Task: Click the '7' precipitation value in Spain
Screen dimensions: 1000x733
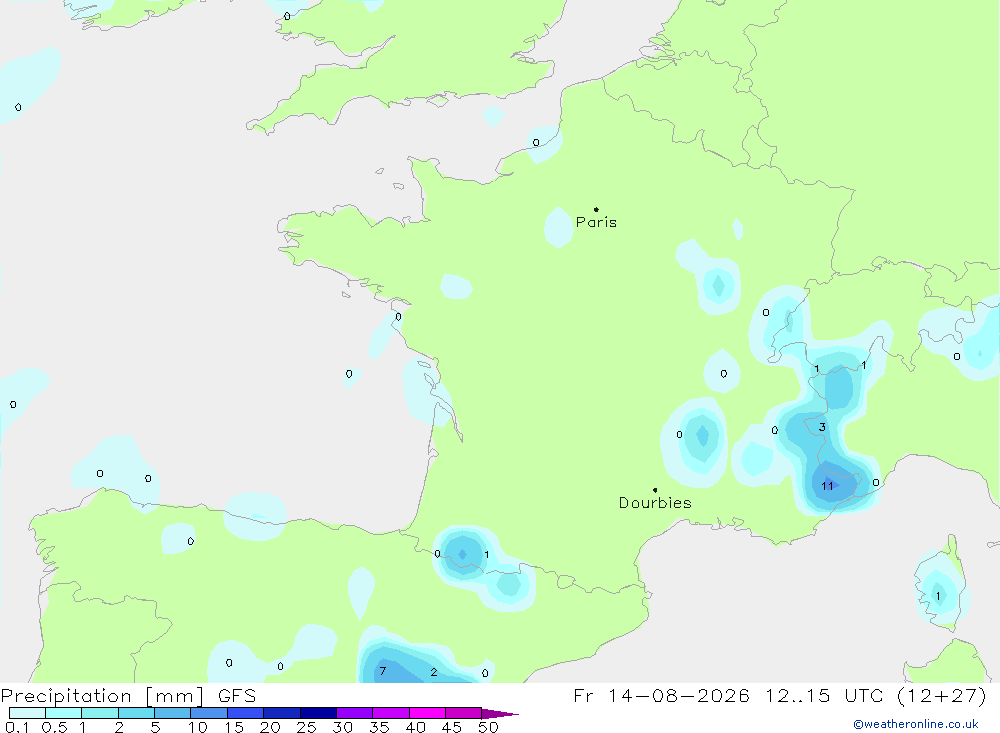Action: (383, 670)
